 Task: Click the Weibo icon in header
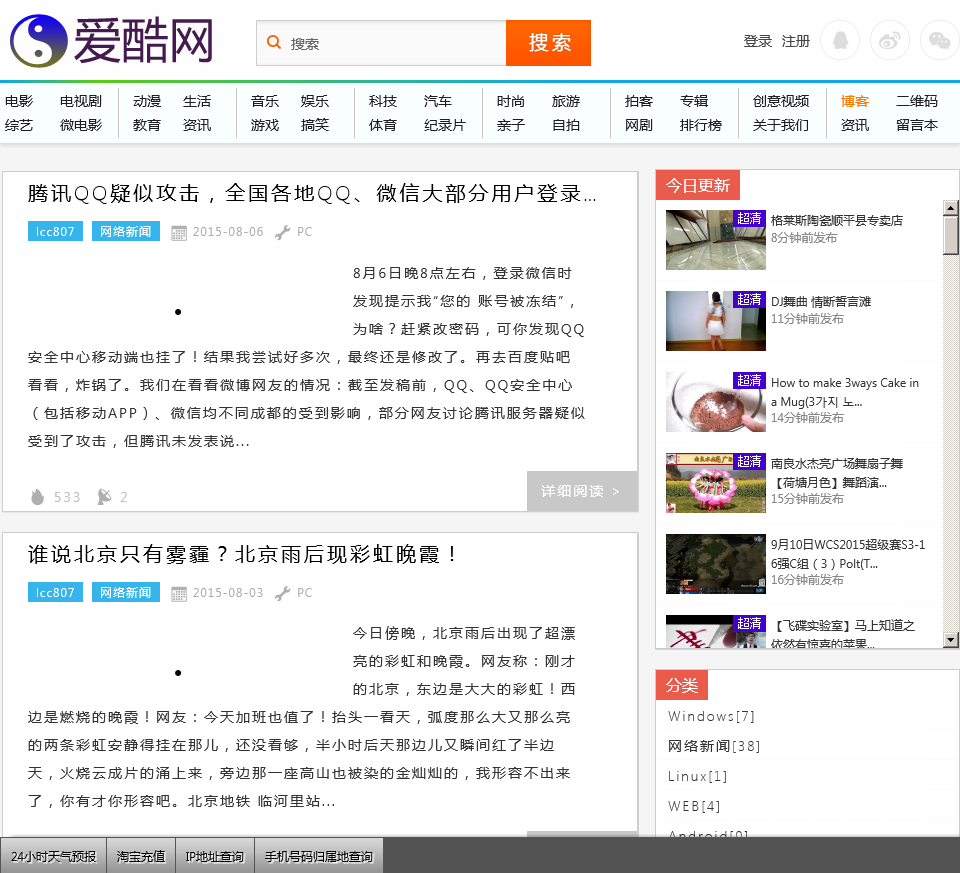click(x=890, y=41)
